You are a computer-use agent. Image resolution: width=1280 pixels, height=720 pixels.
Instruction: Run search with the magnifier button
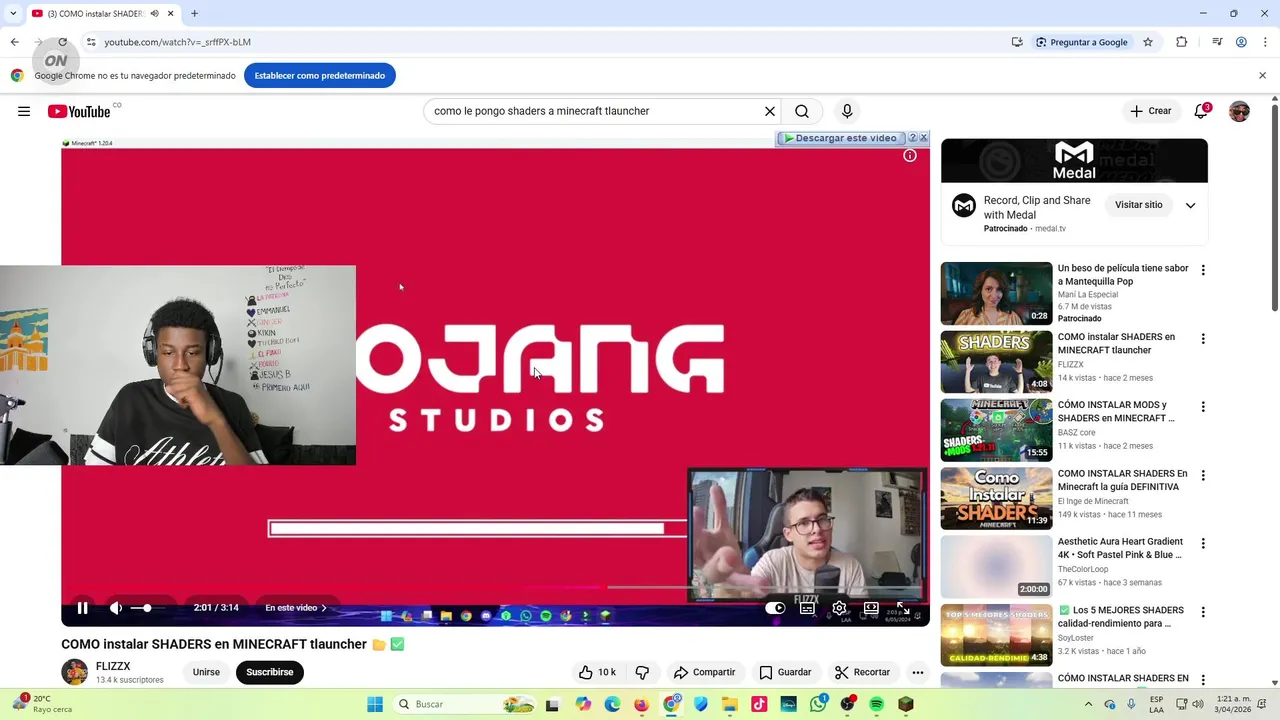pos(802,111)
